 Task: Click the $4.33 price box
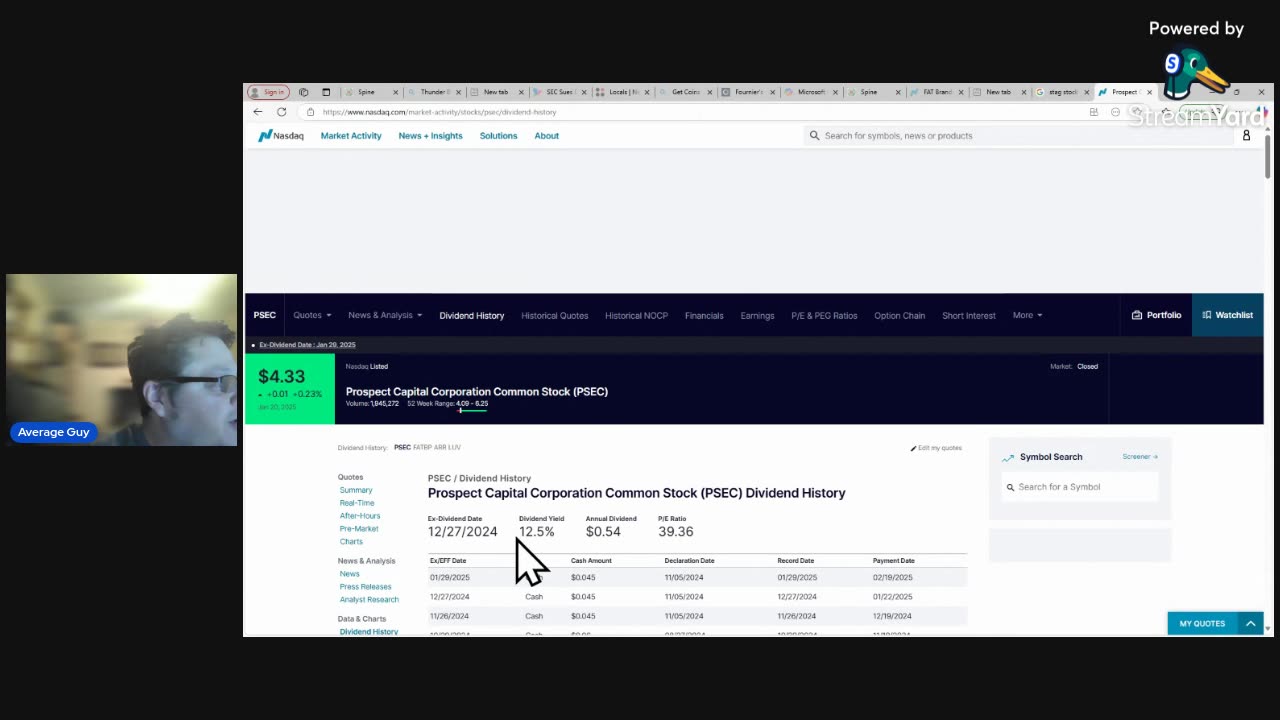(290, 389)
